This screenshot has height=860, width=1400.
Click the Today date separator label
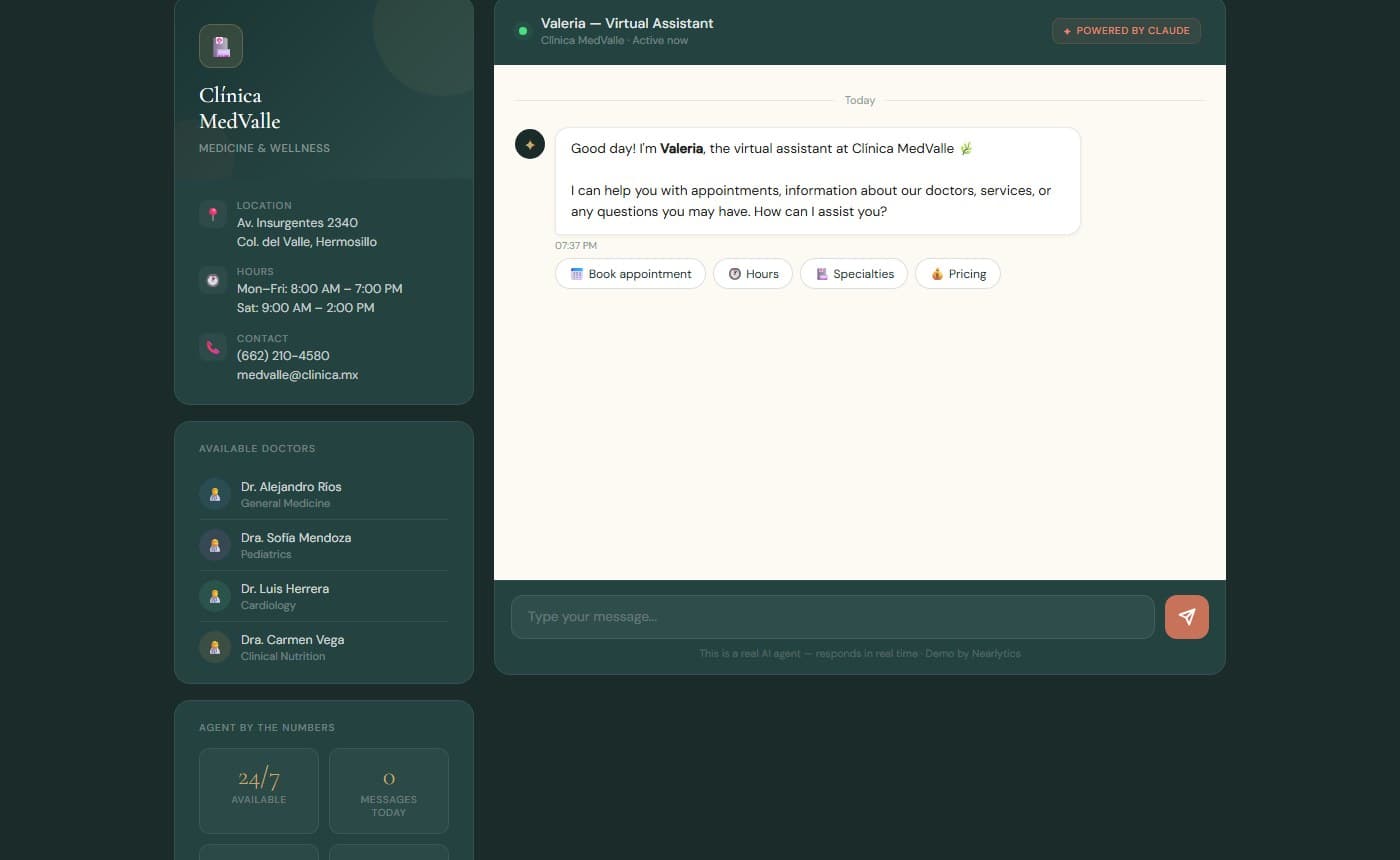click(860, 100)
